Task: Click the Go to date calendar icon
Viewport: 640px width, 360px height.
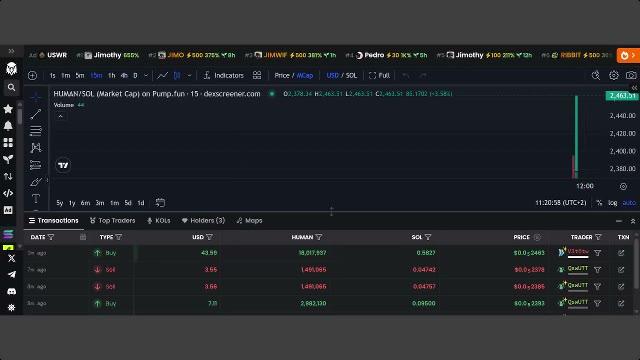Action: tap(160, 202)
